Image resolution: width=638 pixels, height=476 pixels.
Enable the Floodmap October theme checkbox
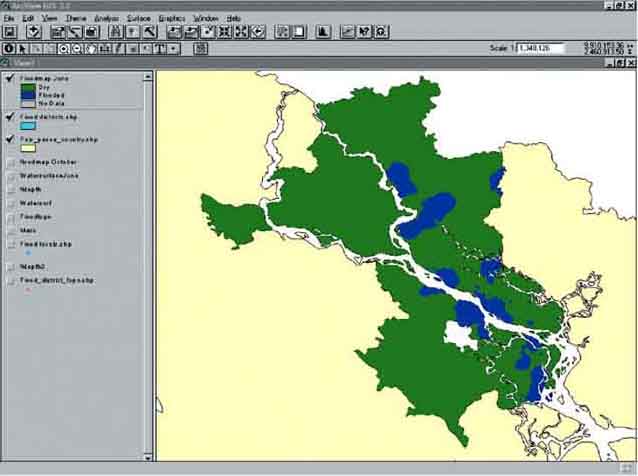10,162
